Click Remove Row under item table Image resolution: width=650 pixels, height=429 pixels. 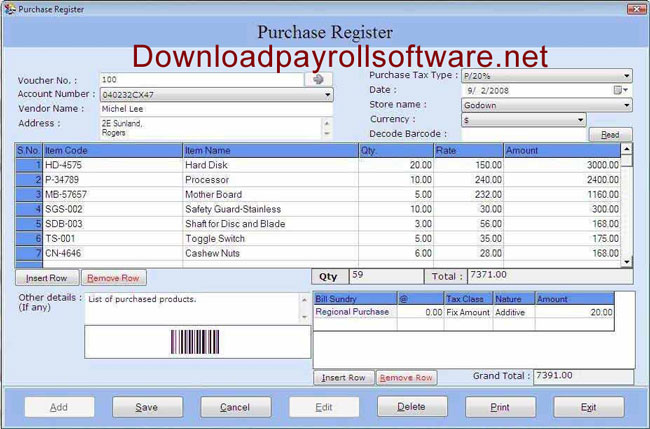coord(113,278)
